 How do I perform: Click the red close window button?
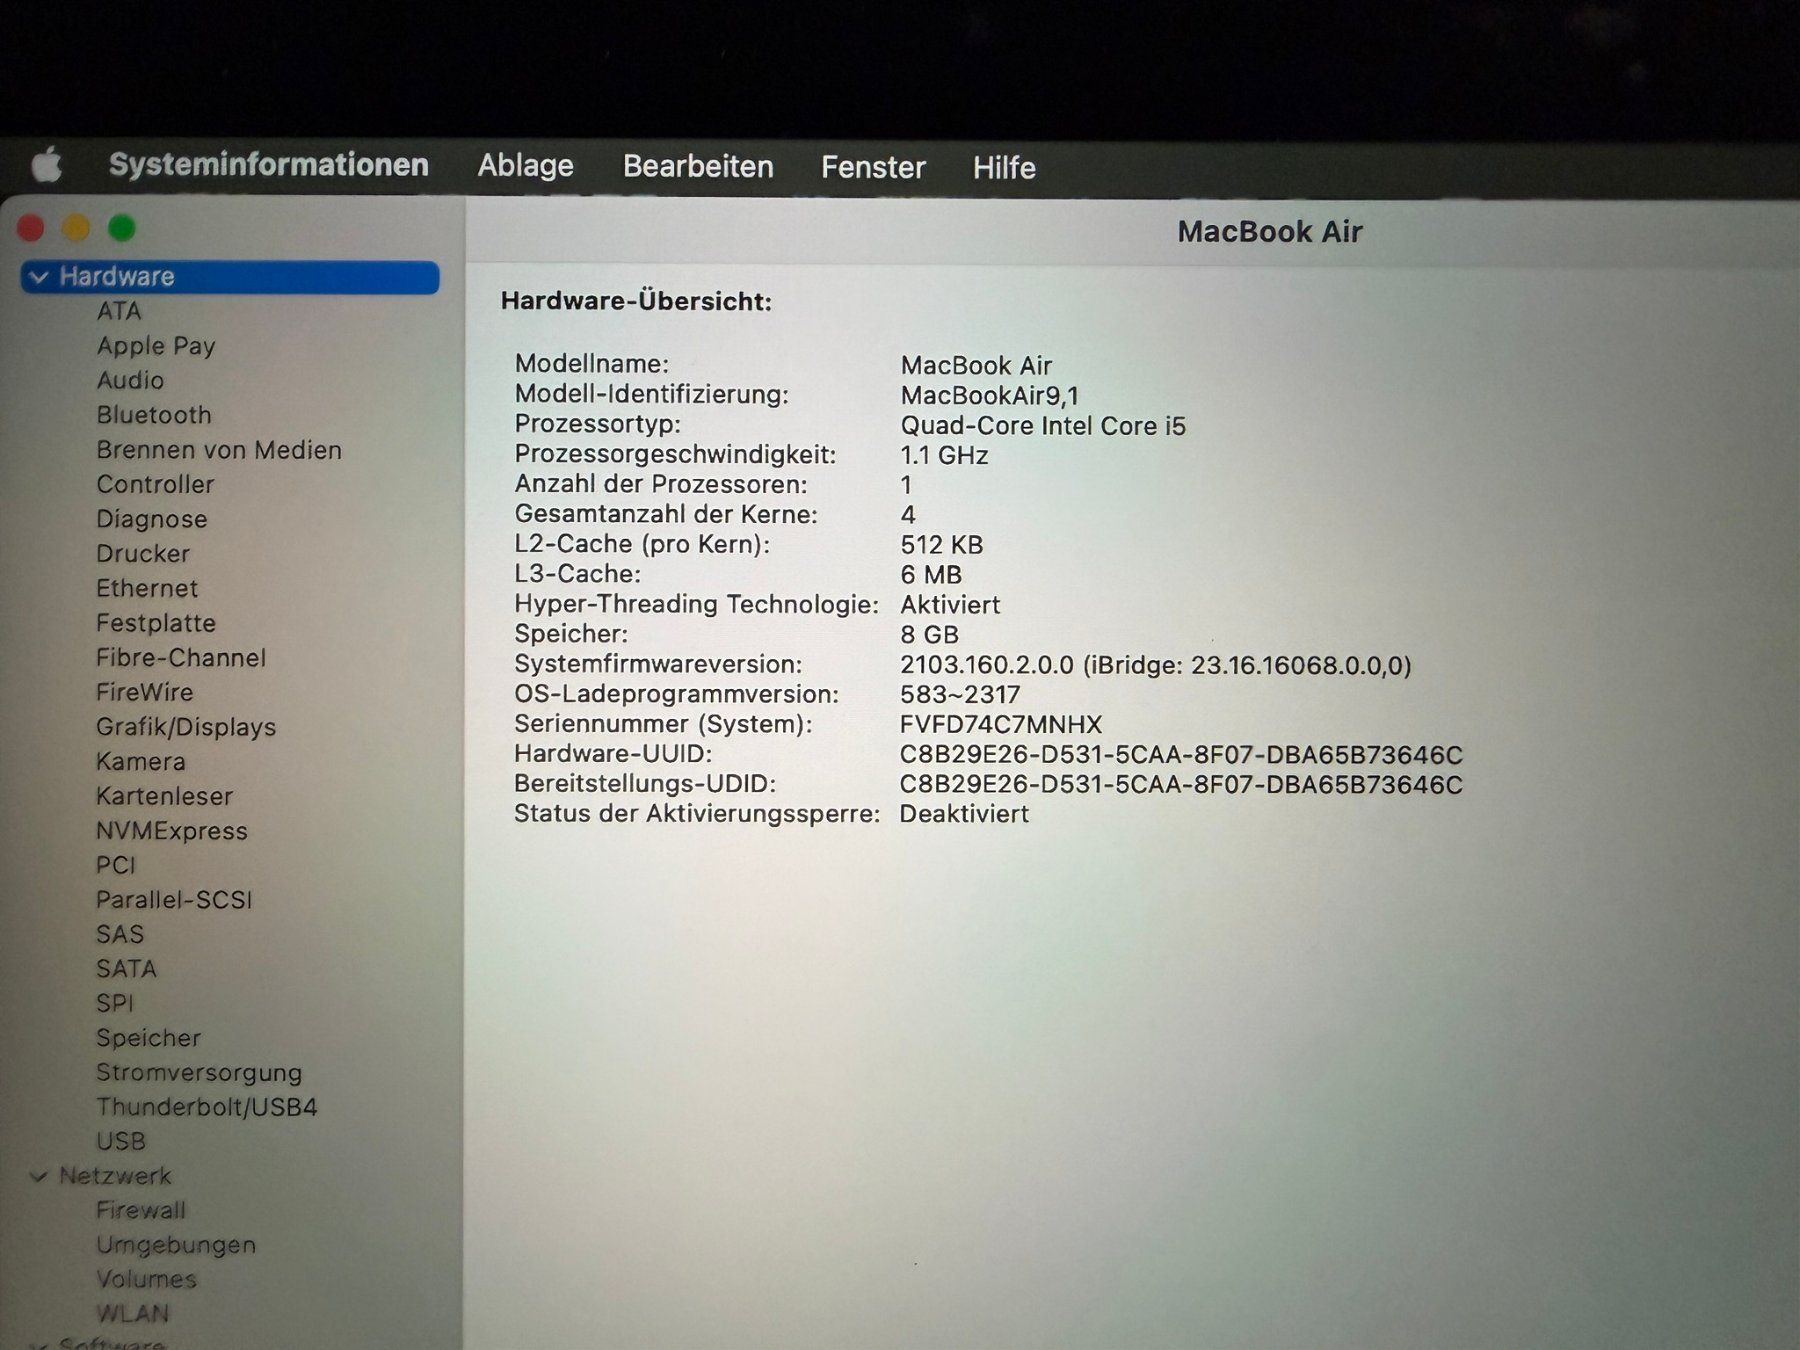(31, 229)
